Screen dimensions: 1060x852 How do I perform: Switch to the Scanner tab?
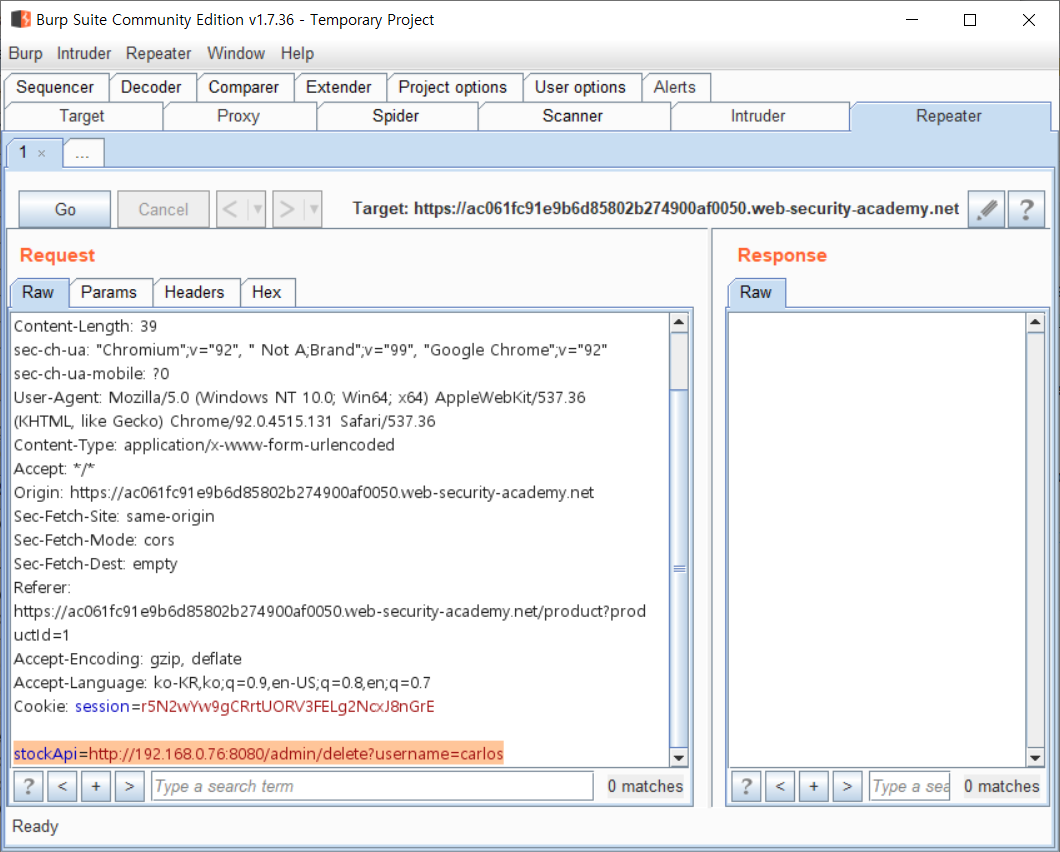[x=573, y=116]
